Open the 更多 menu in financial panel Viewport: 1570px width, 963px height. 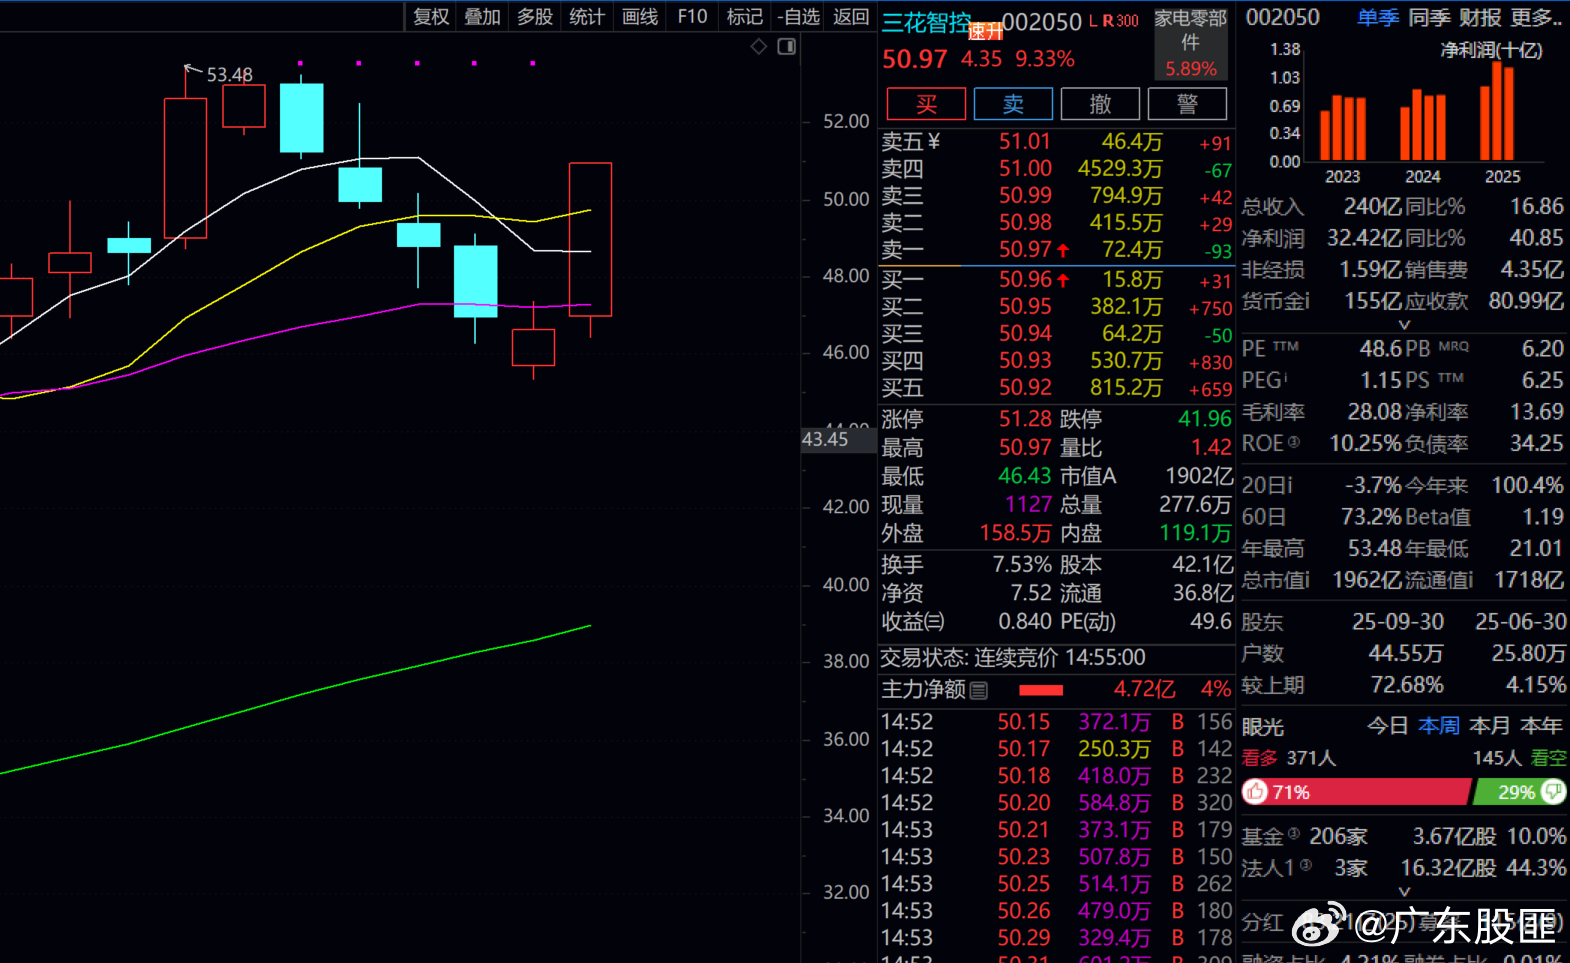pos(1536,17)
